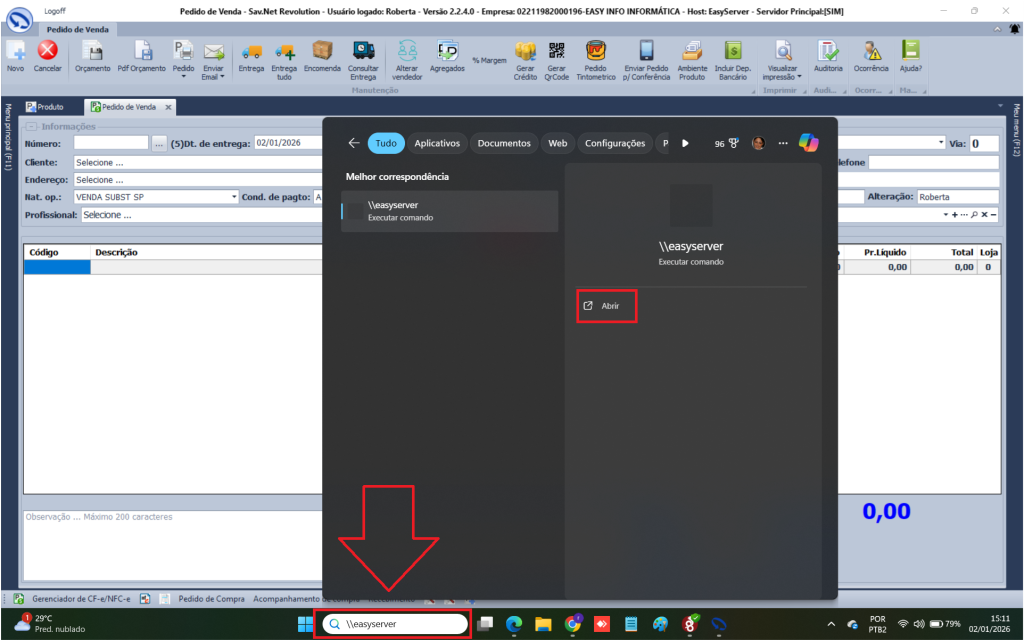Click the Gerar QrCode icon
Screen dimensions: 1024x641
[x=557, y=54]
